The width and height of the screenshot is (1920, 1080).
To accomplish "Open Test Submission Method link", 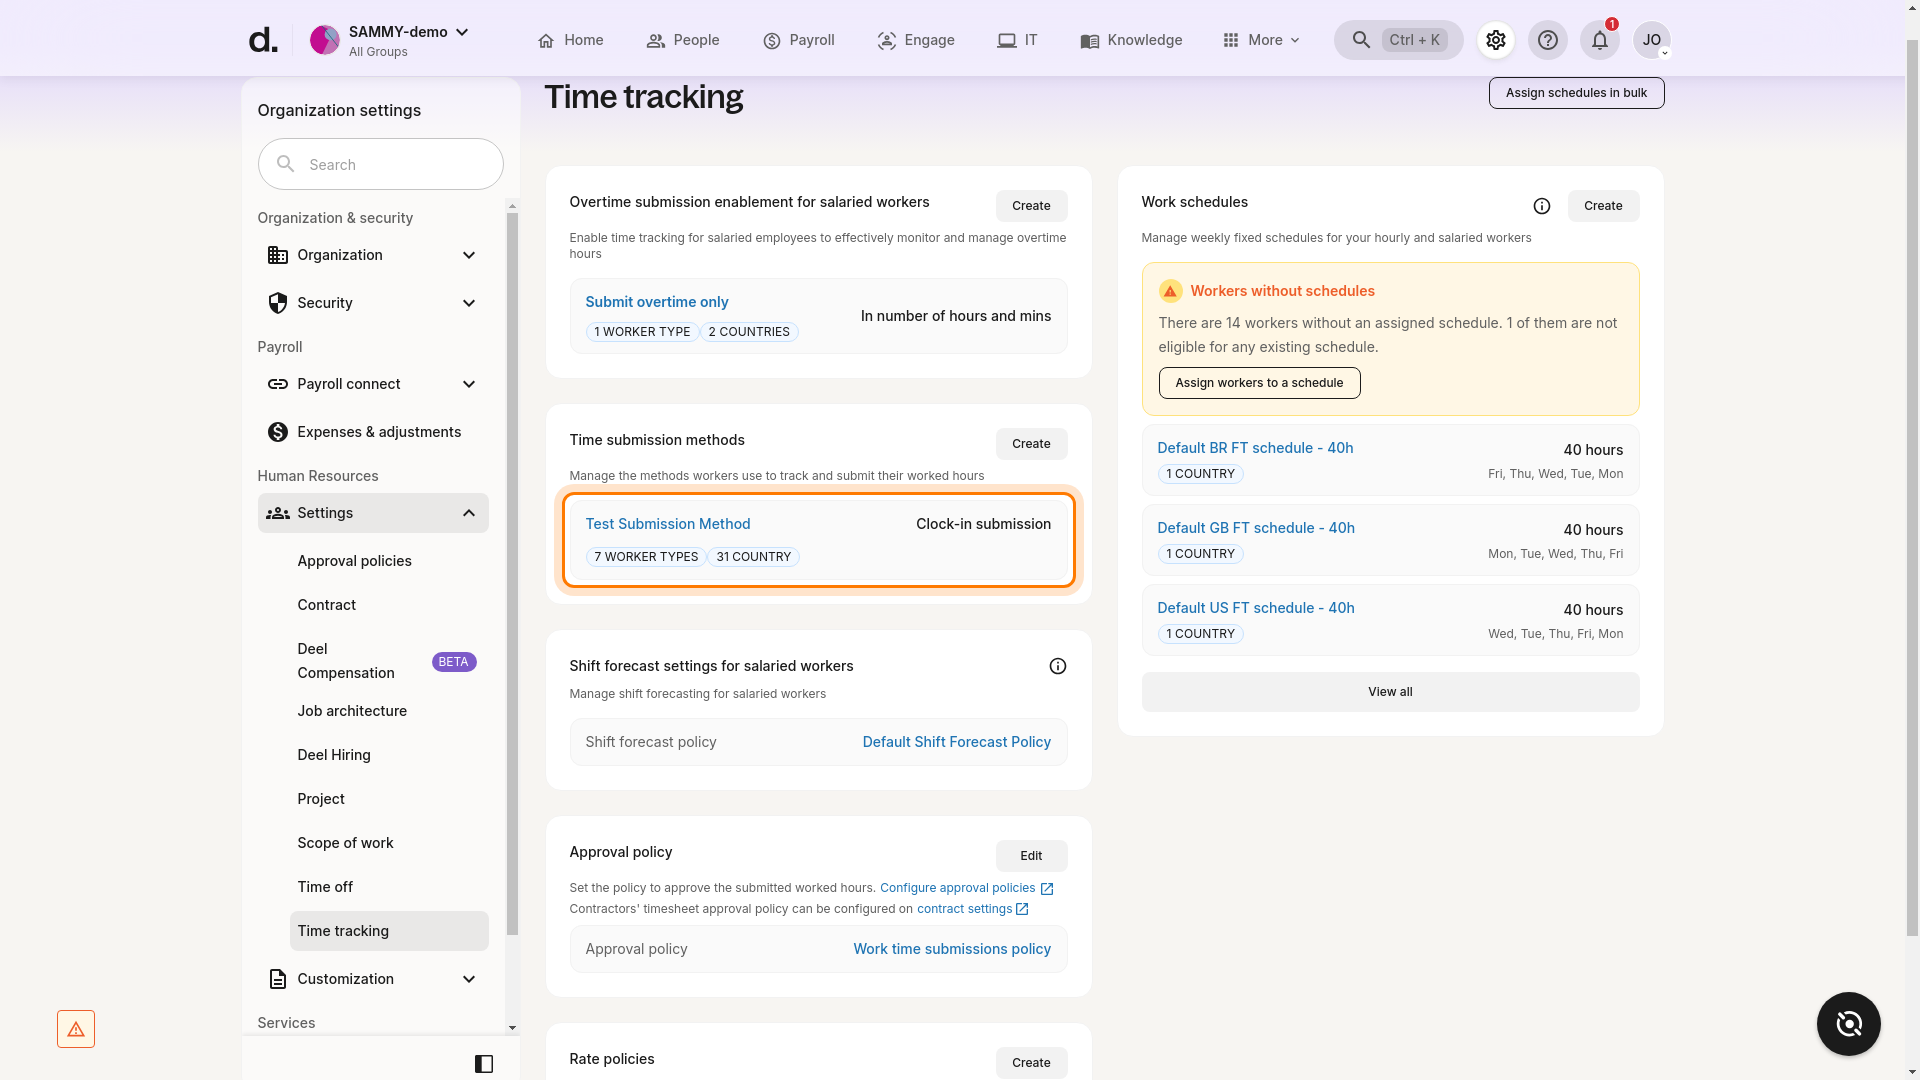I will coord(667,524).
